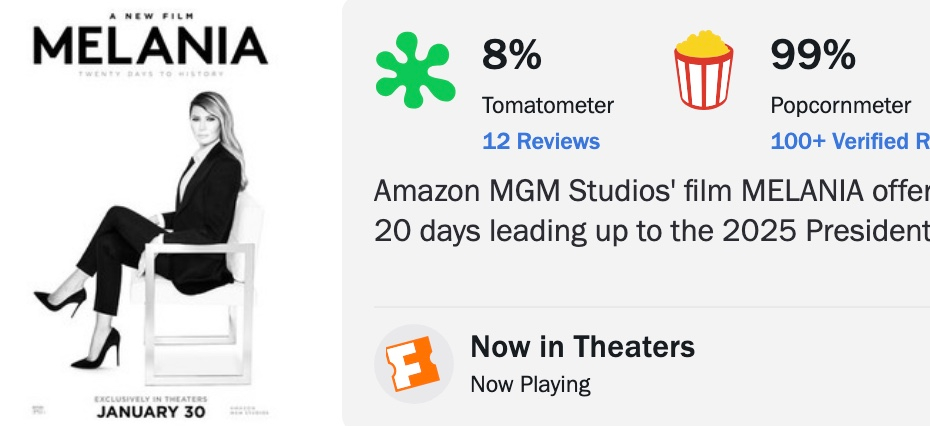Click the Twenty Days to History tagline
This screenshot has width=930, height=426.
pos(150,74)
